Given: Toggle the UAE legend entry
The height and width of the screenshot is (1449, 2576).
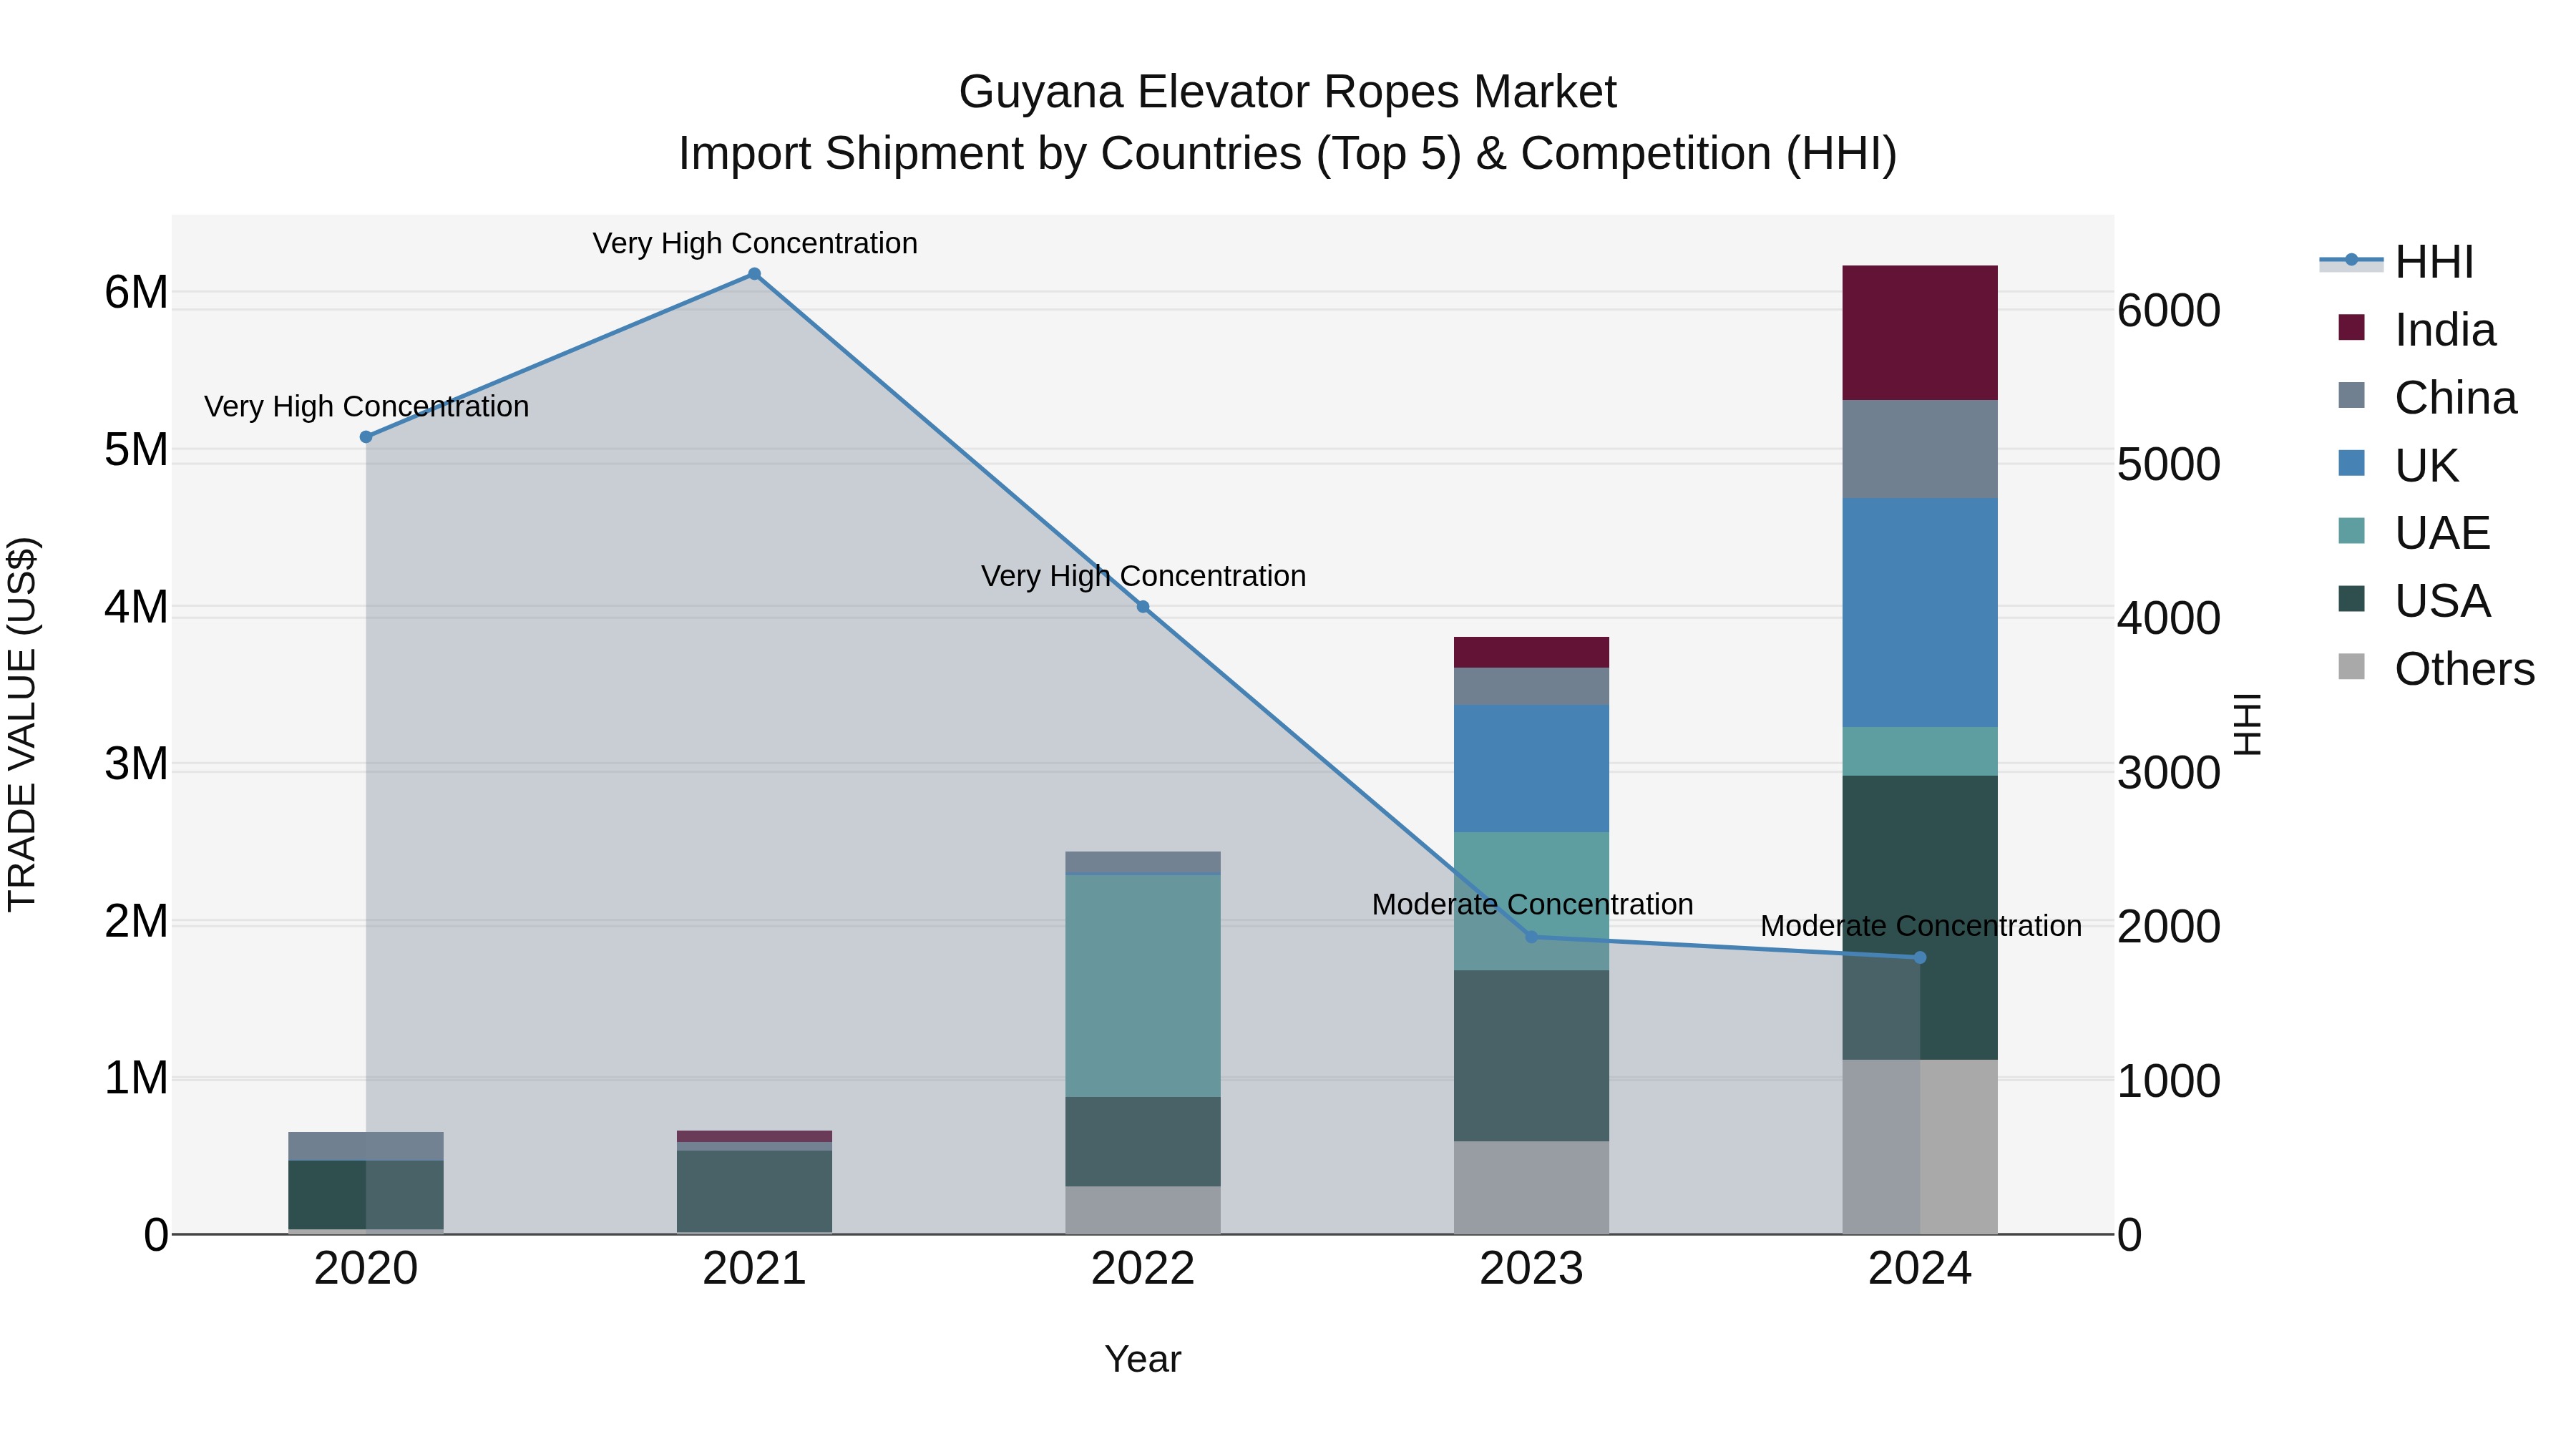Looking at the screenshot, I should tap(2414, 533).
